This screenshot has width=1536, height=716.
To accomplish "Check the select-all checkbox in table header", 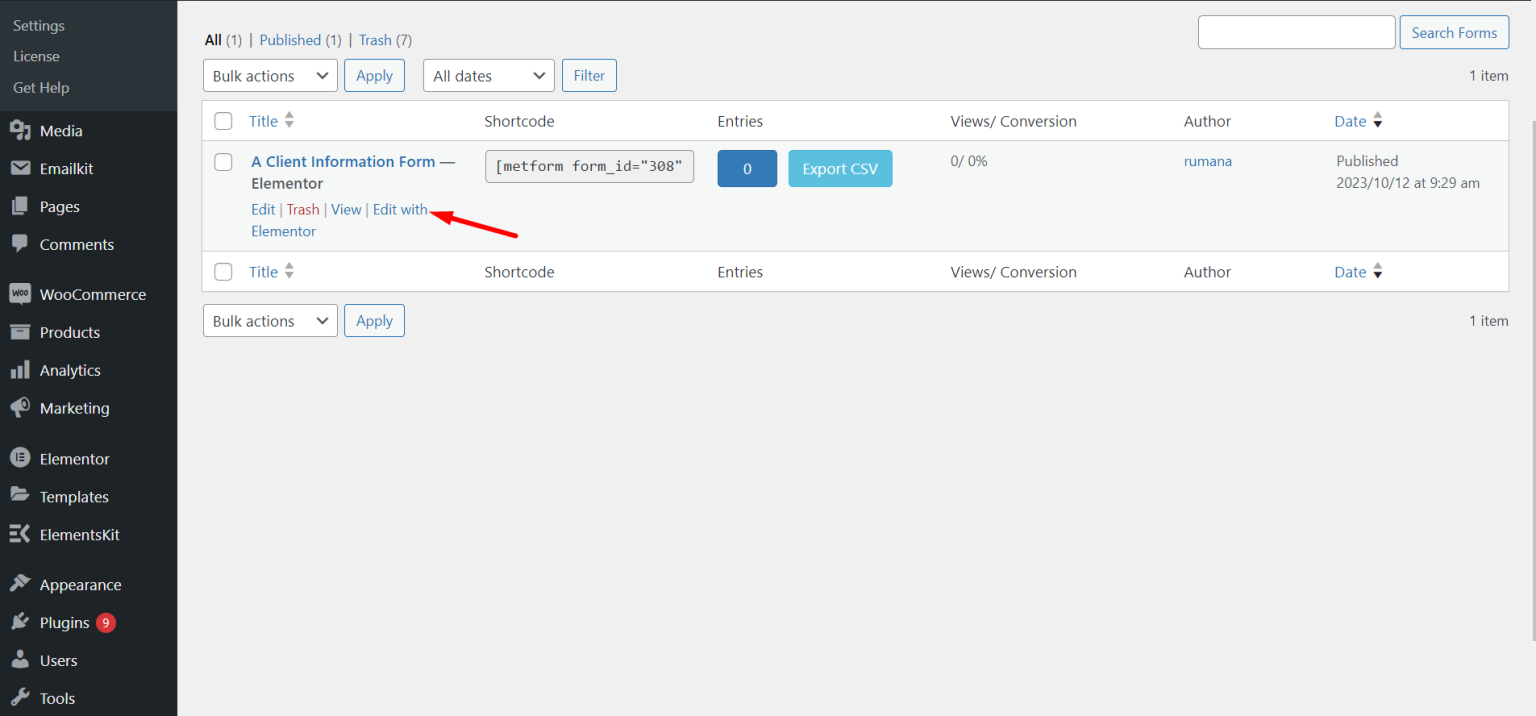I will 223,120.
